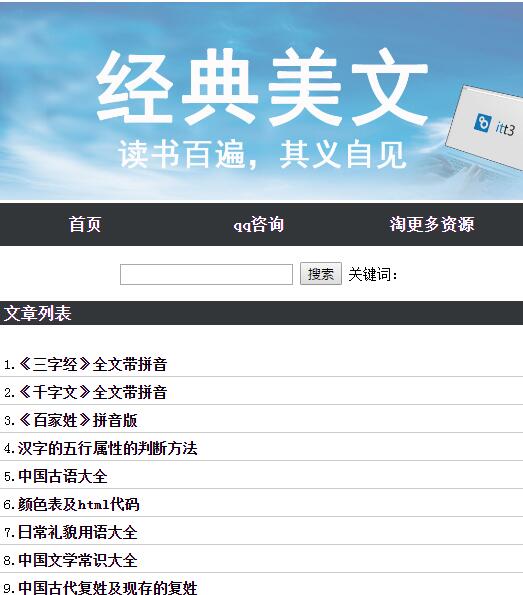Open article 中国文学常识大全
Image resolution: width=523 pixels, height=595 pixels.
[x=78, y=560]
